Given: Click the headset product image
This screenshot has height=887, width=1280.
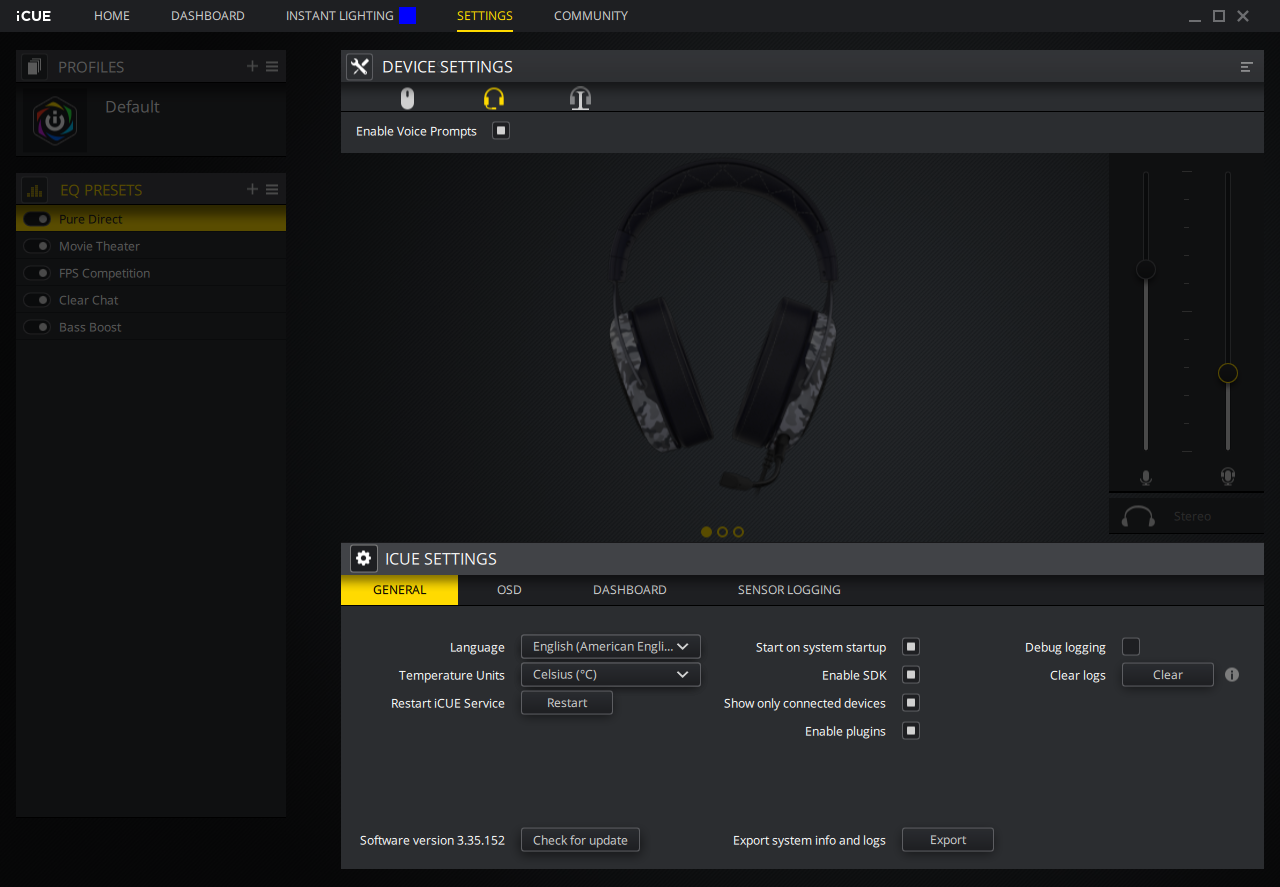Looking at the screenshot, I should [723, 325].
